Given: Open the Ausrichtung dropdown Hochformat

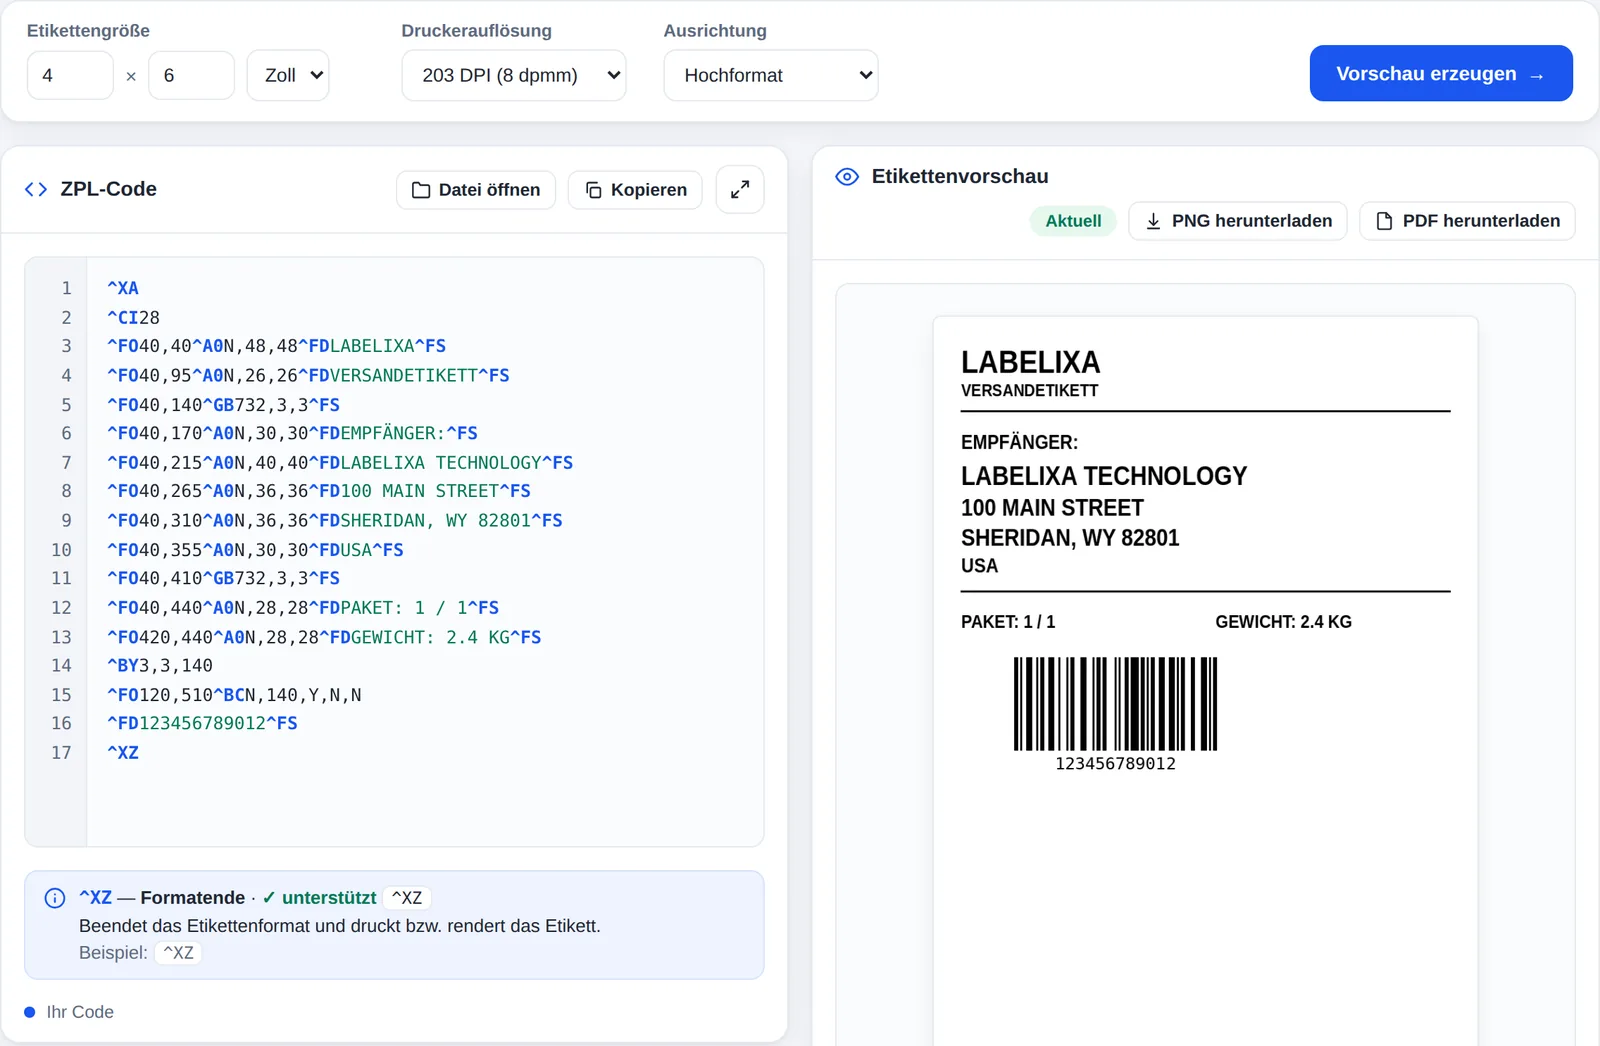Looking at the screenshot, I should click(x=771, y=75).
